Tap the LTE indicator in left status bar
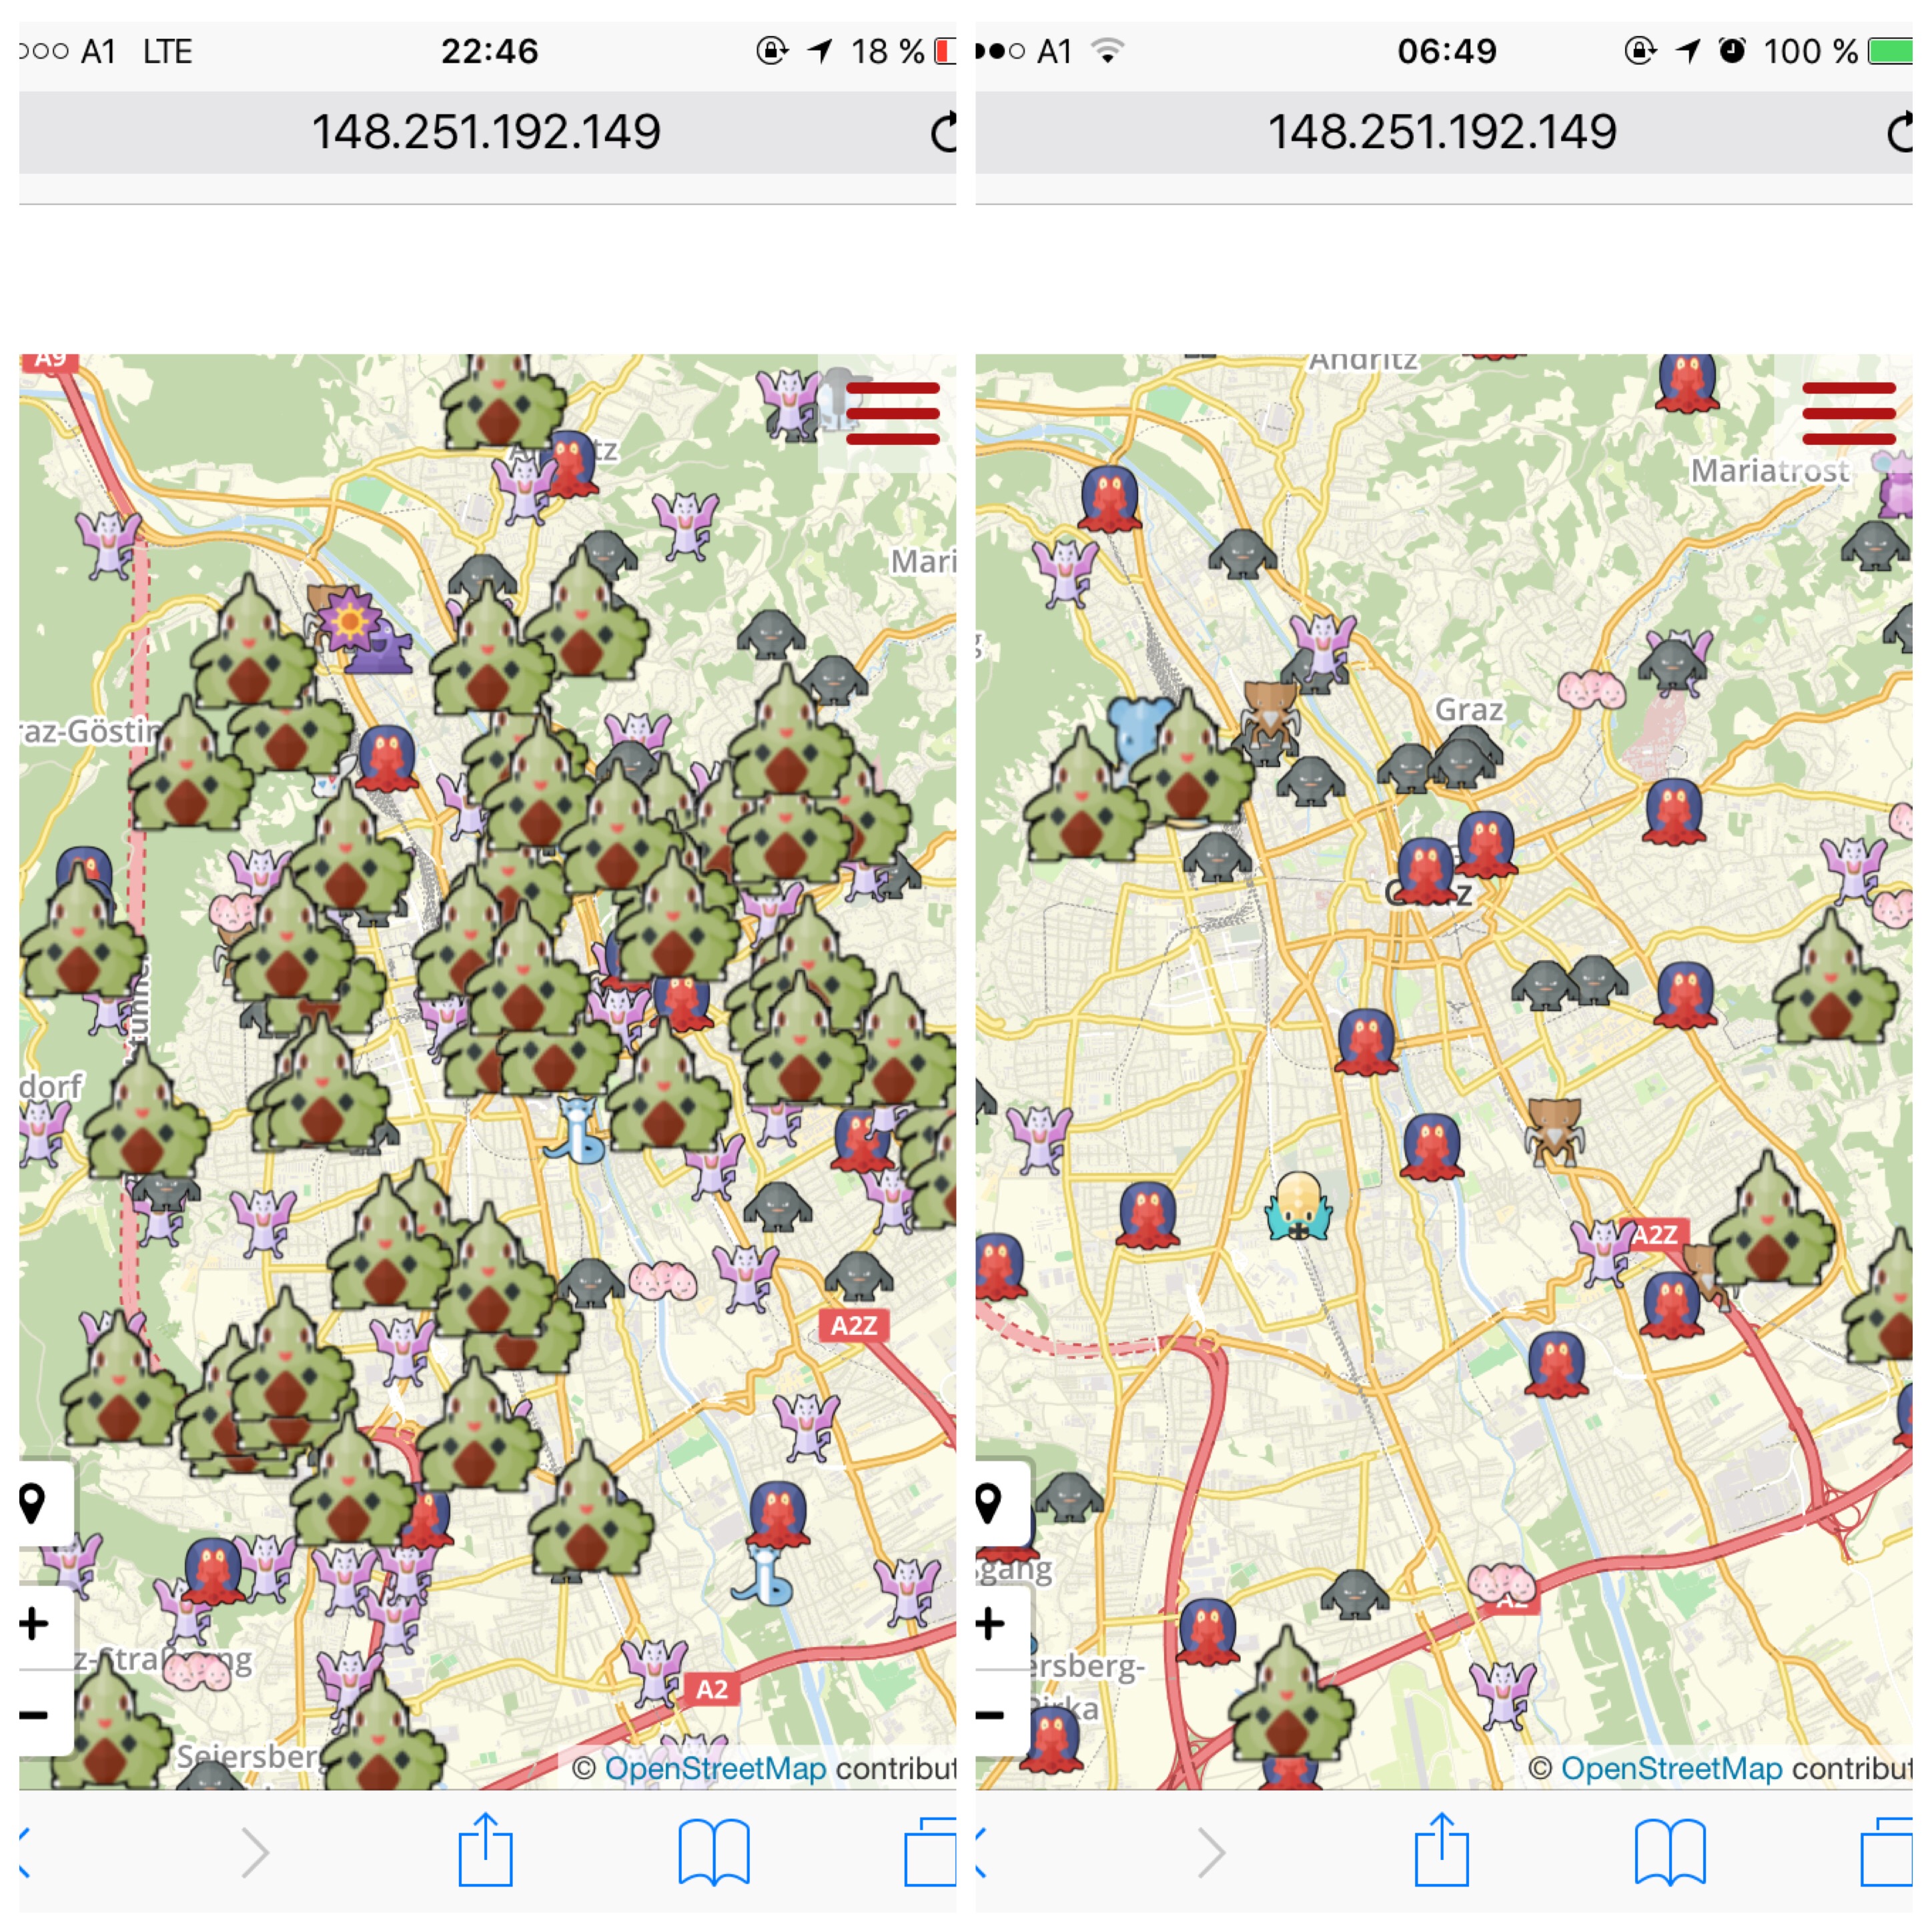 click(x=167, y=51)
